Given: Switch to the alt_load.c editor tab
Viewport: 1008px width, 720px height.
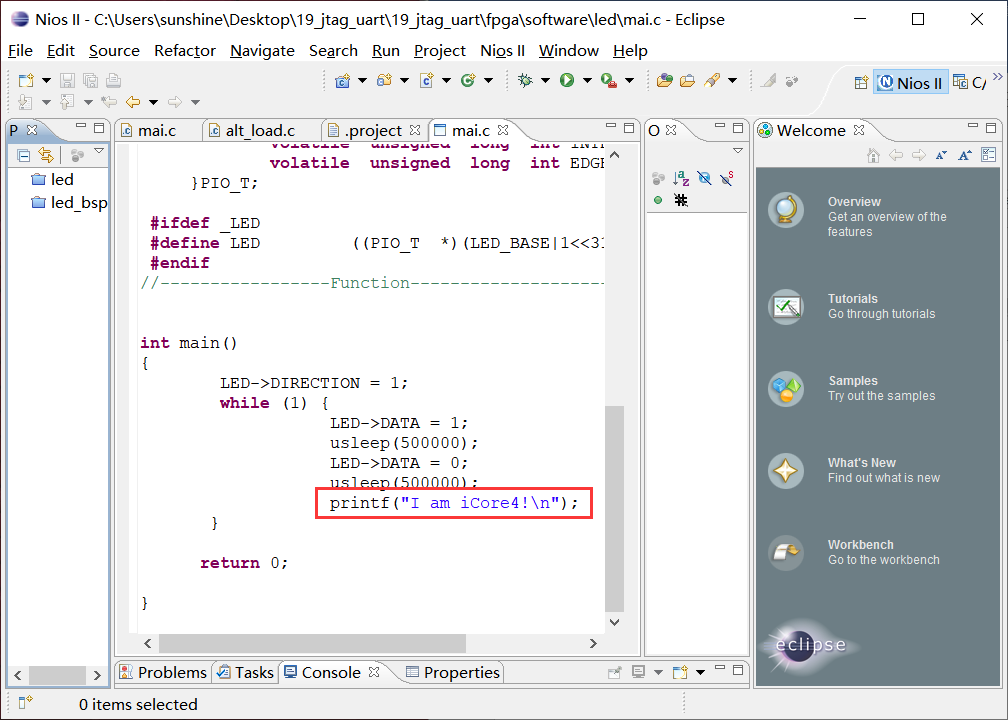Looking at the screenshot, I should click(260, 130).
